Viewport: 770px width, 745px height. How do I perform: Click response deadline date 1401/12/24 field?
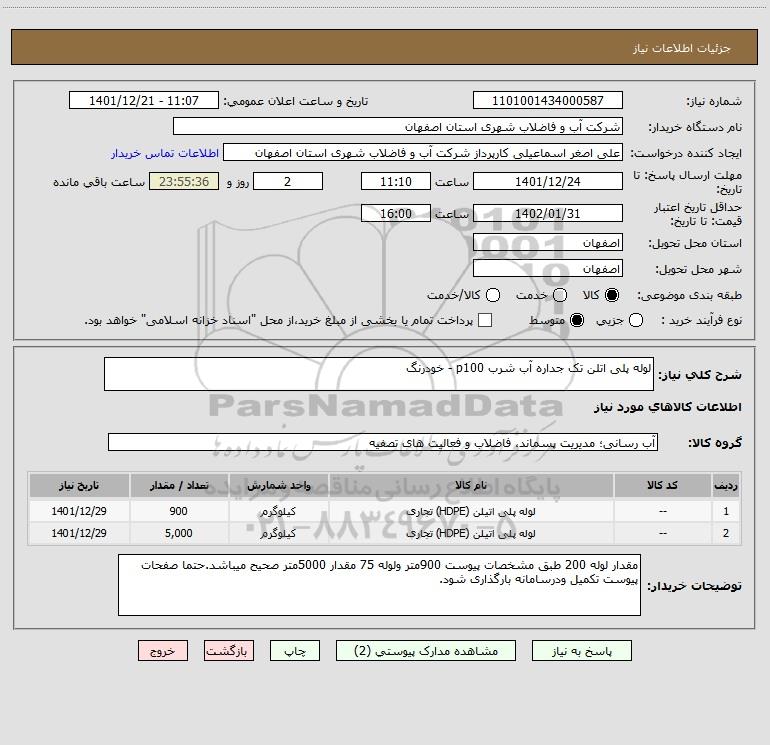pyautogui.click(x=548, y=181)
